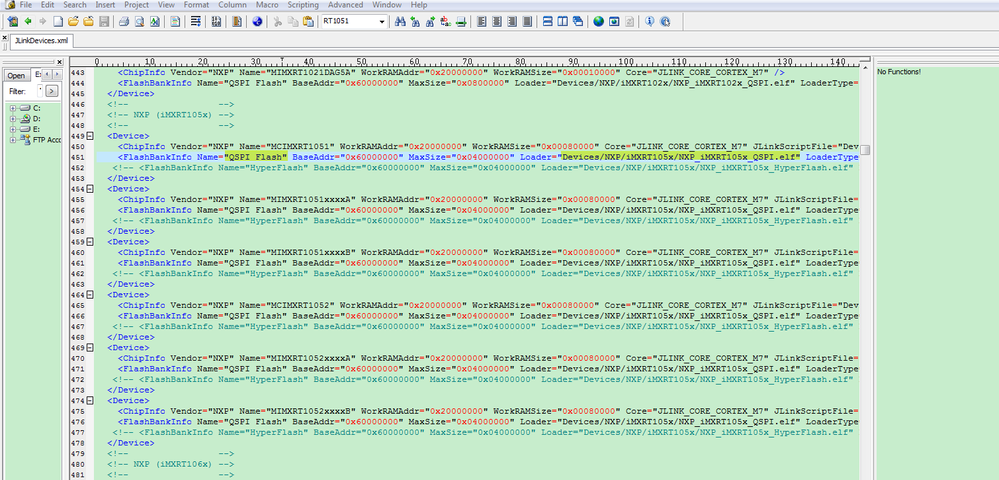Screen dimensions: 999x480
Task: Split window vertically
Action: click(563, 22)
